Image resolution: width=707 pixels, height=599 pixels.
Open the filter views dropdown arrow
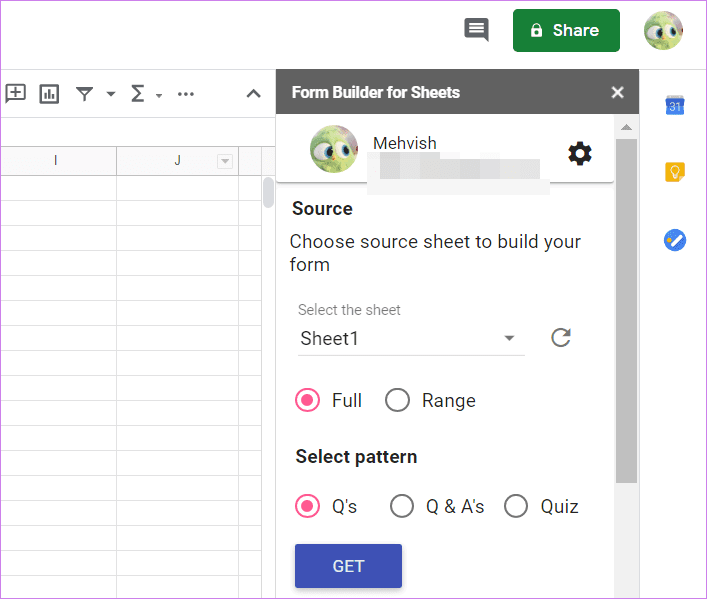pyautogui.click(x=110, y=94)
